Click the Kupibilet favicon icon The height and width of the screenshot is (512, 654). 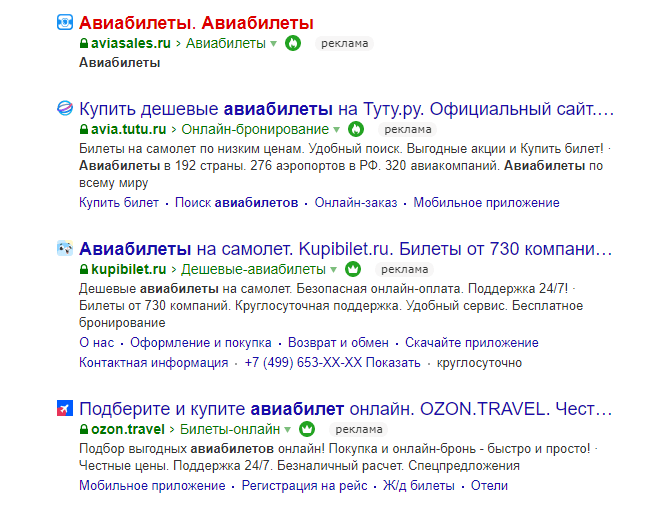point(65,248)
